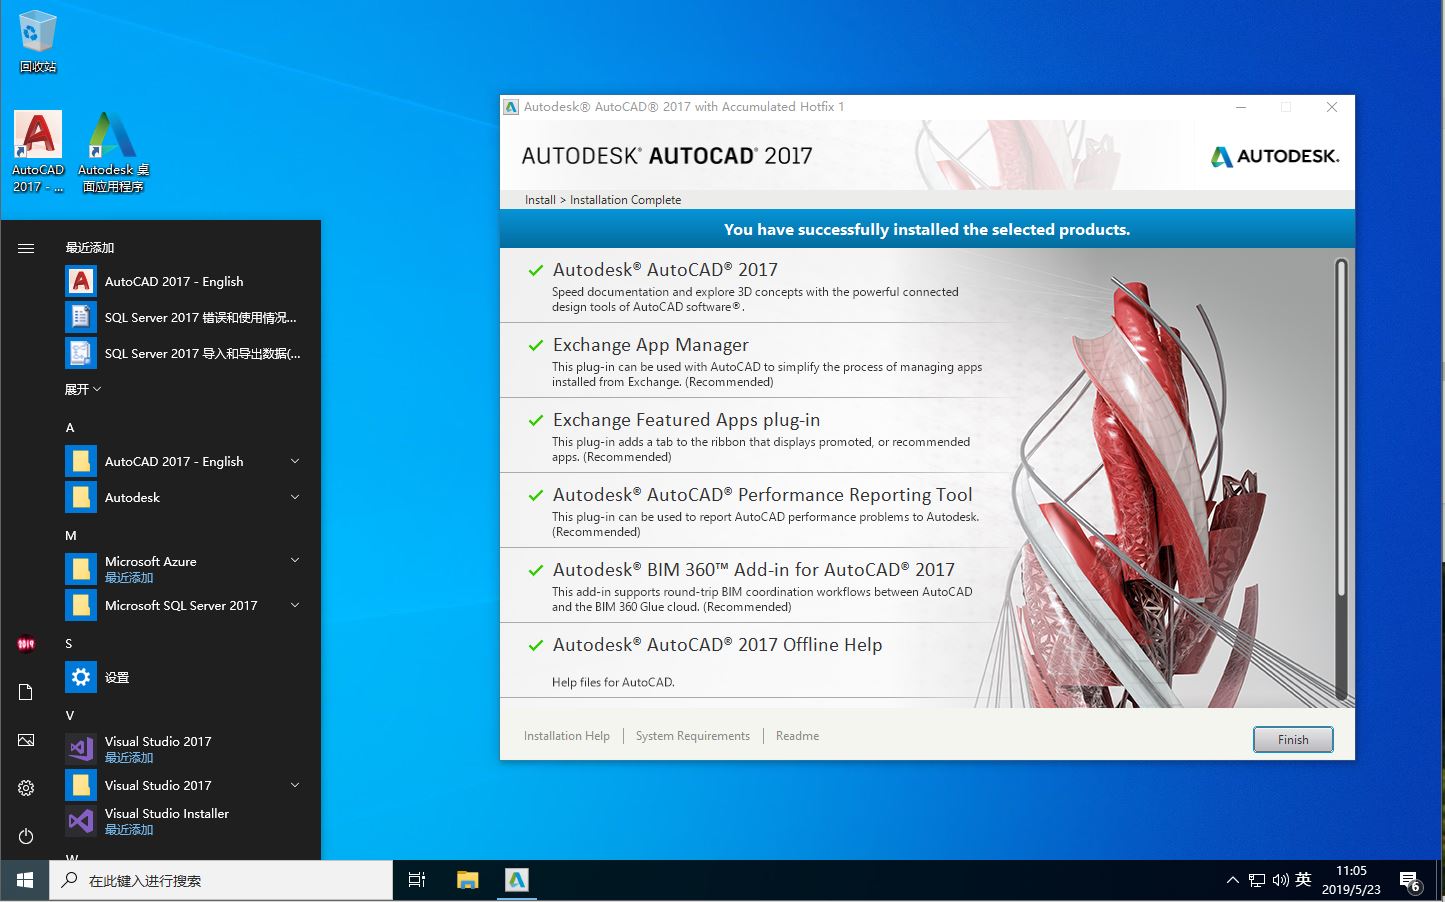1445x902 pixels.
Task: Click the Install > Installation Complete breadcrumb
Action: [x=603, y=200]
